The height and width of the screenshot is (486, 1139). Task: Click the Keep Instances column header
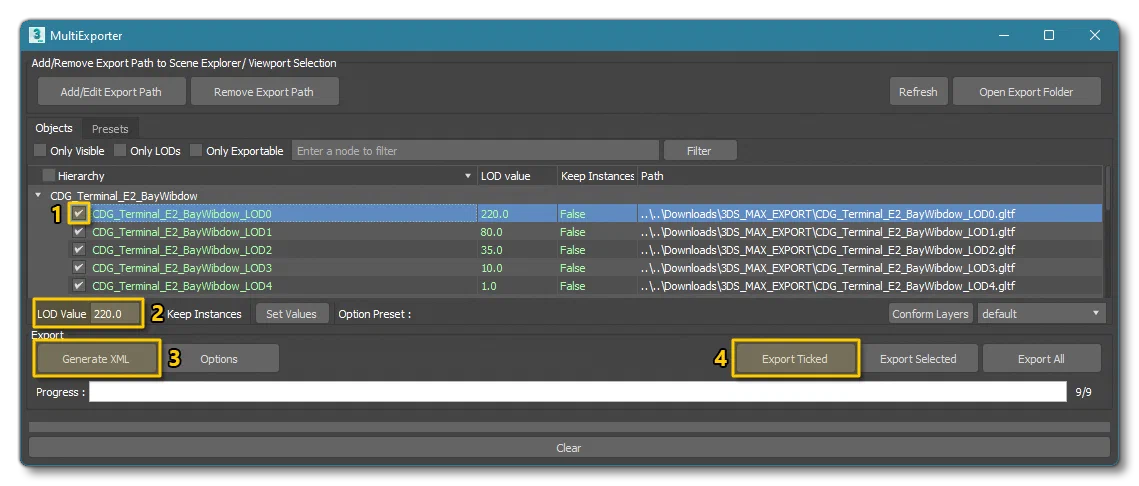[x=598, y=176]
